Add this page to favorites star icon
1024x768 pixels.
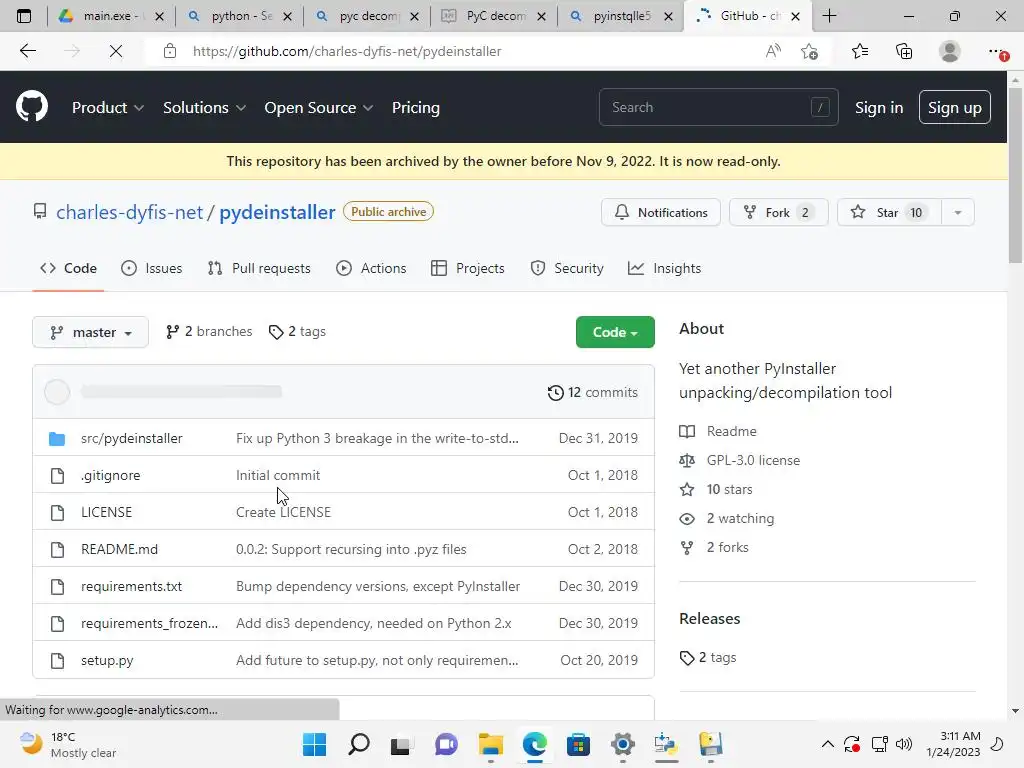tap(810, 51)
